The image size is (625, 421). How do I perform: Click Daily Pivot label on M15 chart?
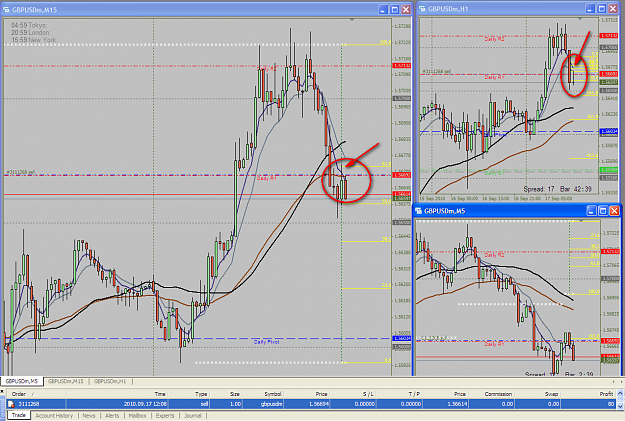point(267,342)
